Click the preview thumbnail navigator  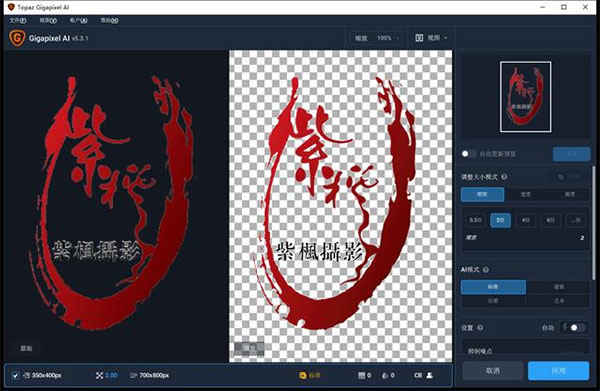[525, 97]
